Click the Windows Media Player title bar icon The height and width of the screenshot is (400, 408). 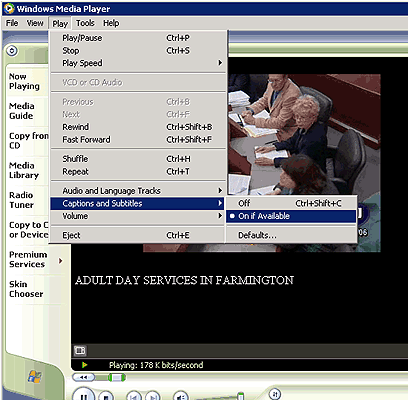(x=9, y=8)
